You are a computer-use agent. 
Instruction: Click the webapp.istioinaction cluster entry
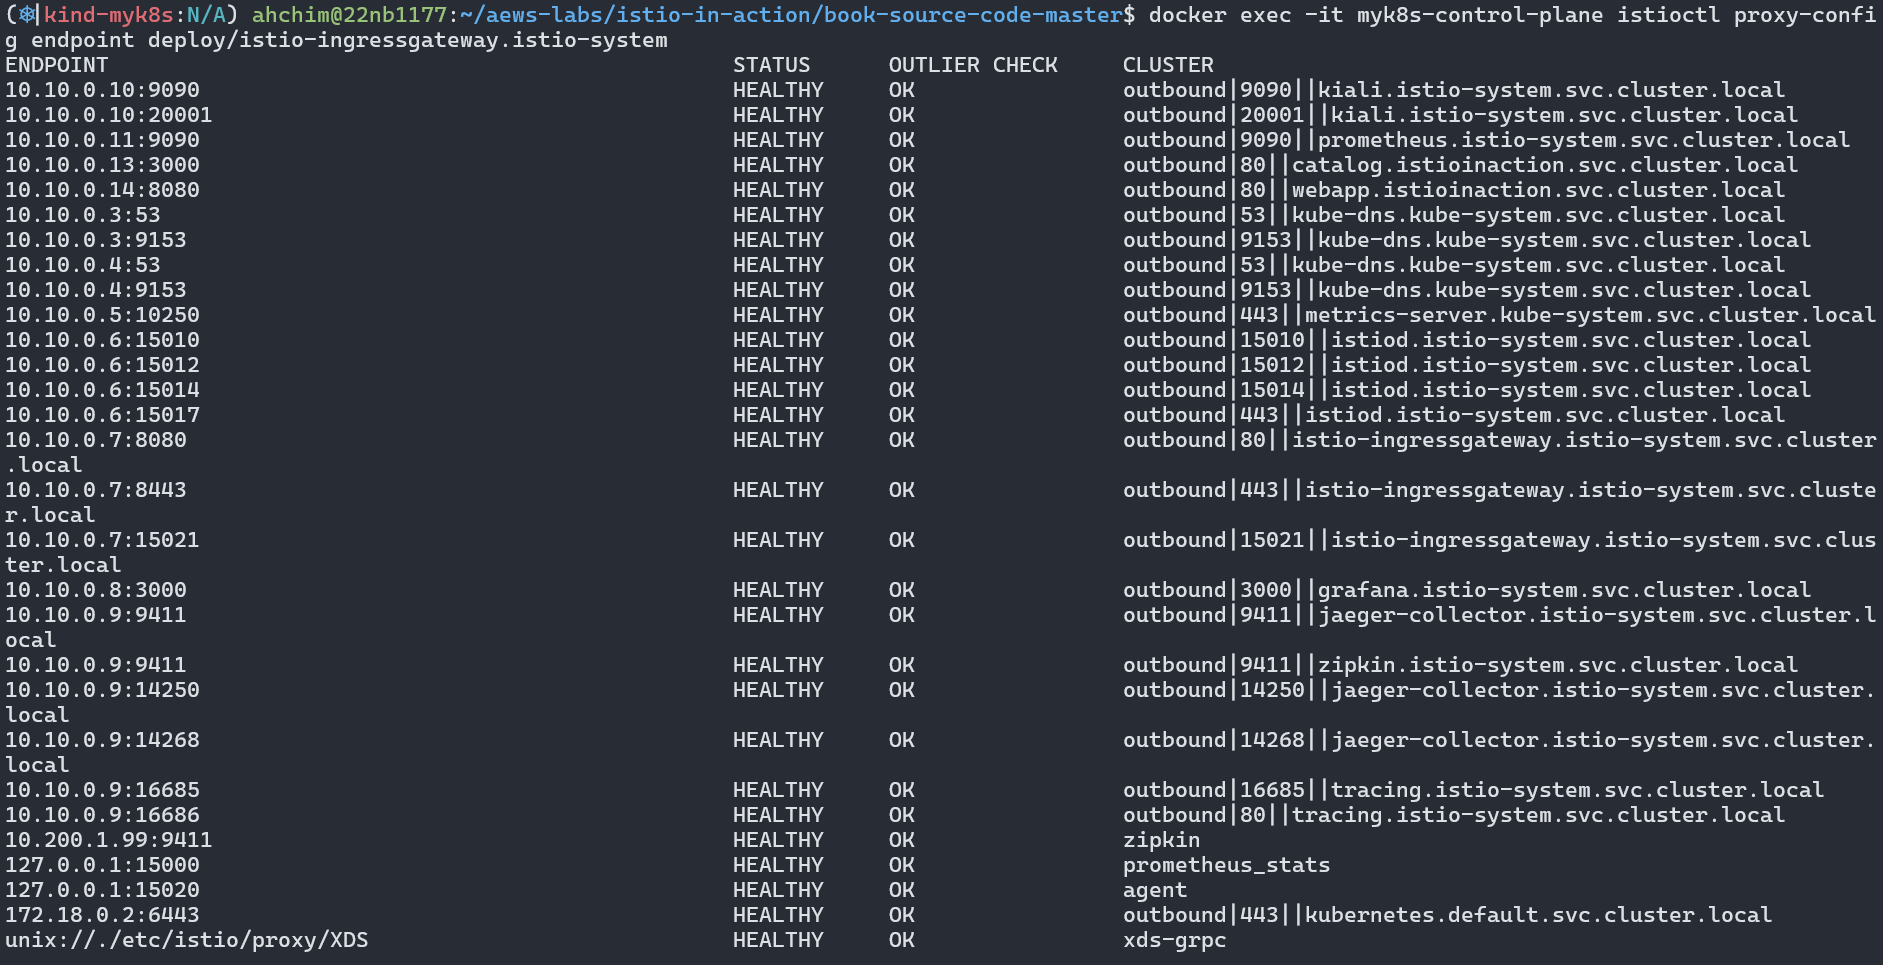1454,190
